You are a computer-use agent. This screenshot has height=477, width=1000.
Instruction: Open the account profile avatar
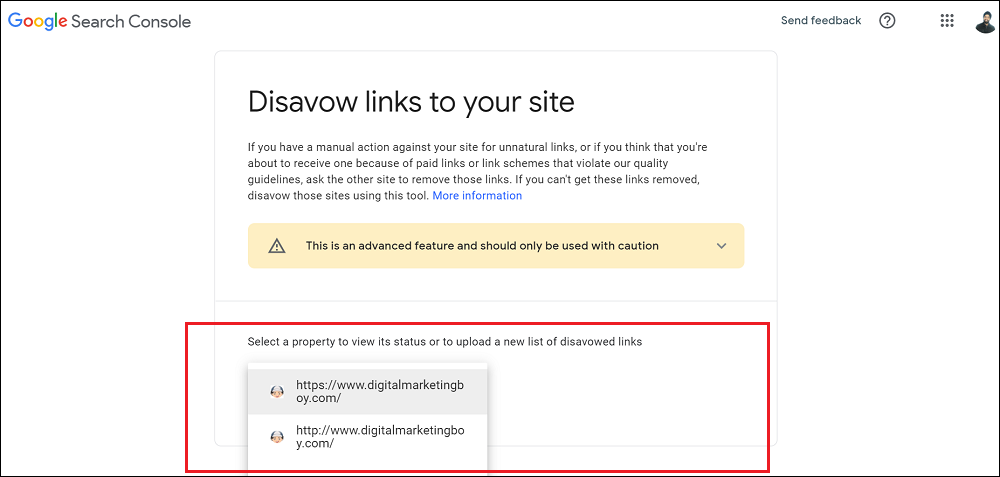click(x=985, y=21)
